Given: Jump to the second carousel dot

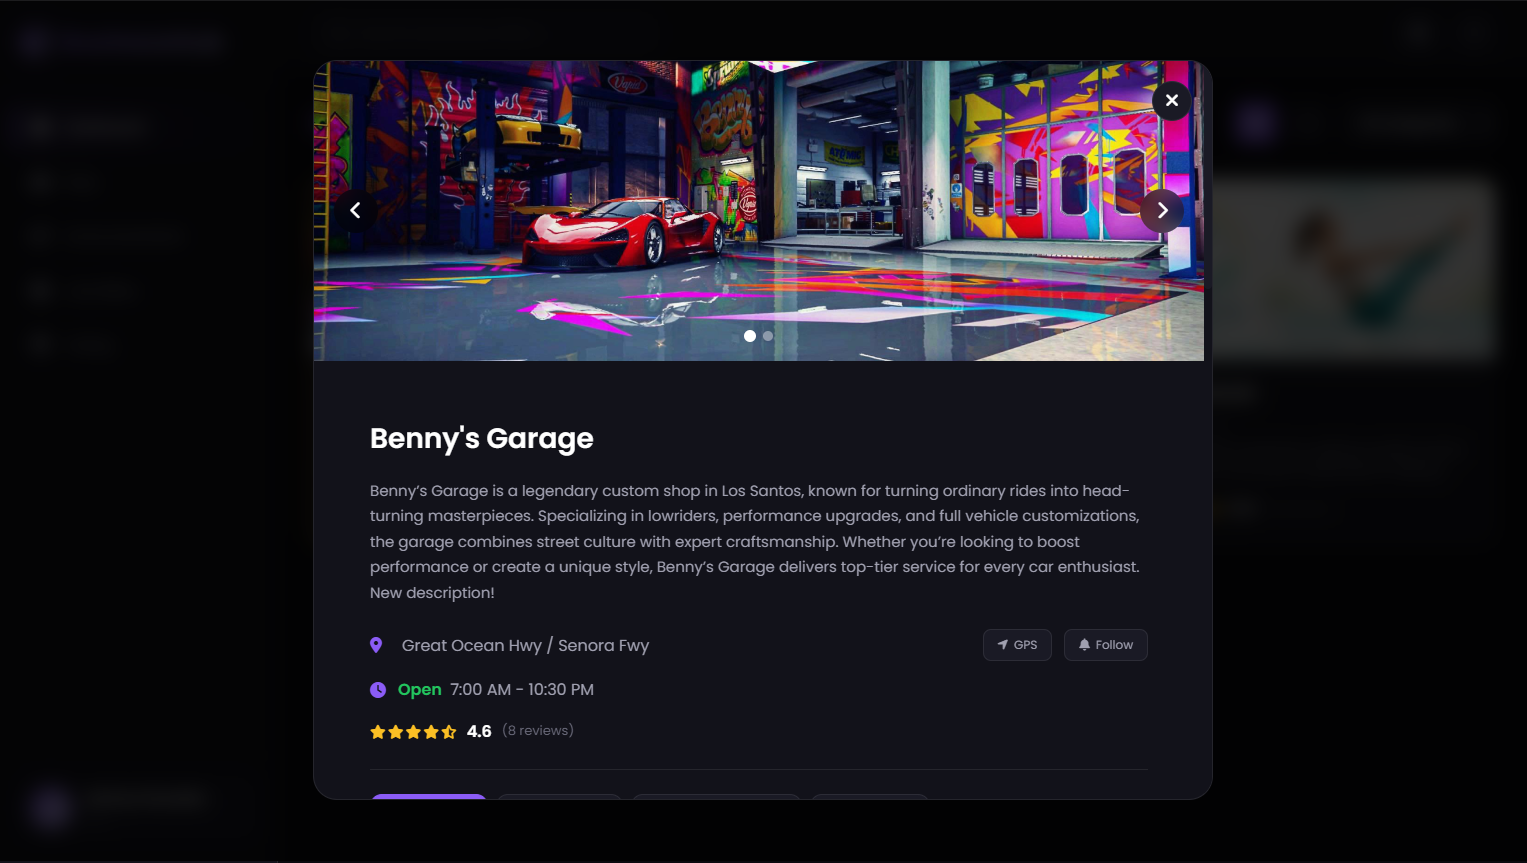Looking at the screenshot, I should click(768, 336).
